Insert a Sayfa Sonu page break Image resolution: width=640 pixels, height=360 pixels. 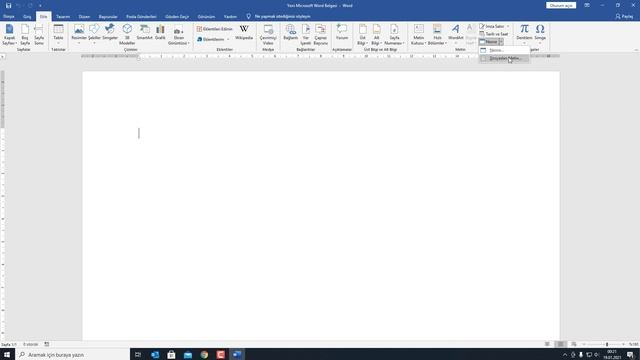coord(39,35)
